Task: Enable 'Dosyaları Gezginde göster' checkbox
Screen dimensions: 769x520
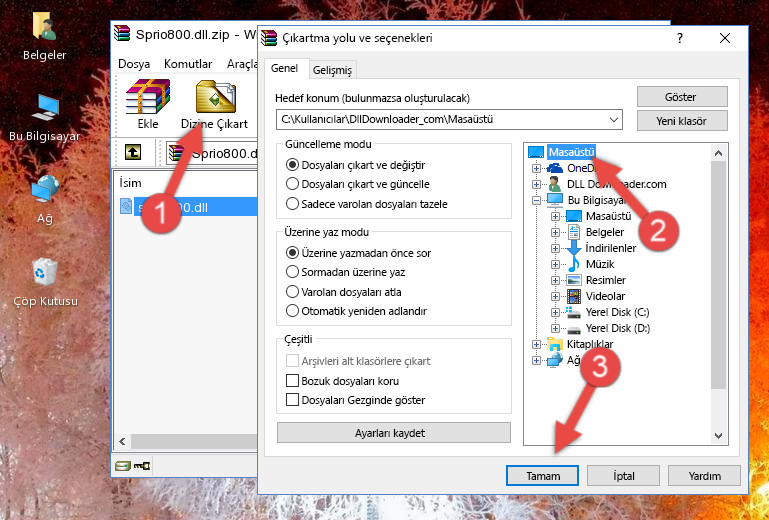Action: 292,400
